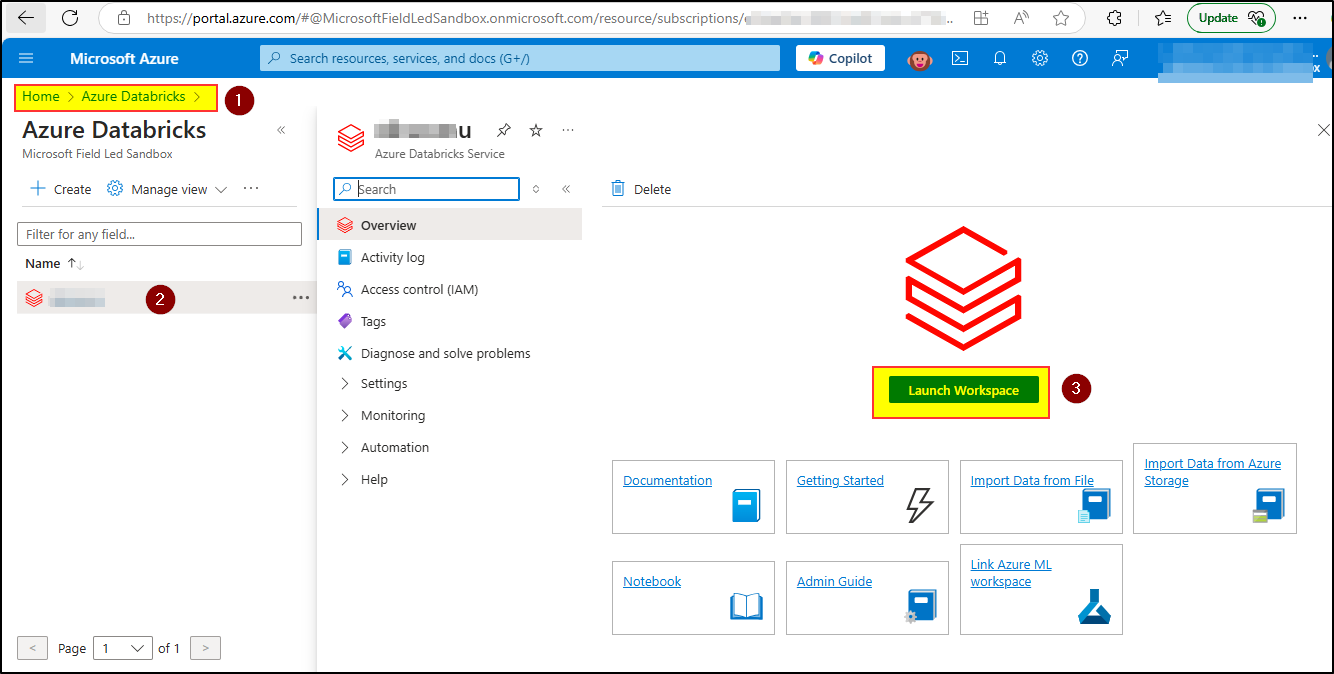Open Import Data from Azure Storage link

[1212, 472]
